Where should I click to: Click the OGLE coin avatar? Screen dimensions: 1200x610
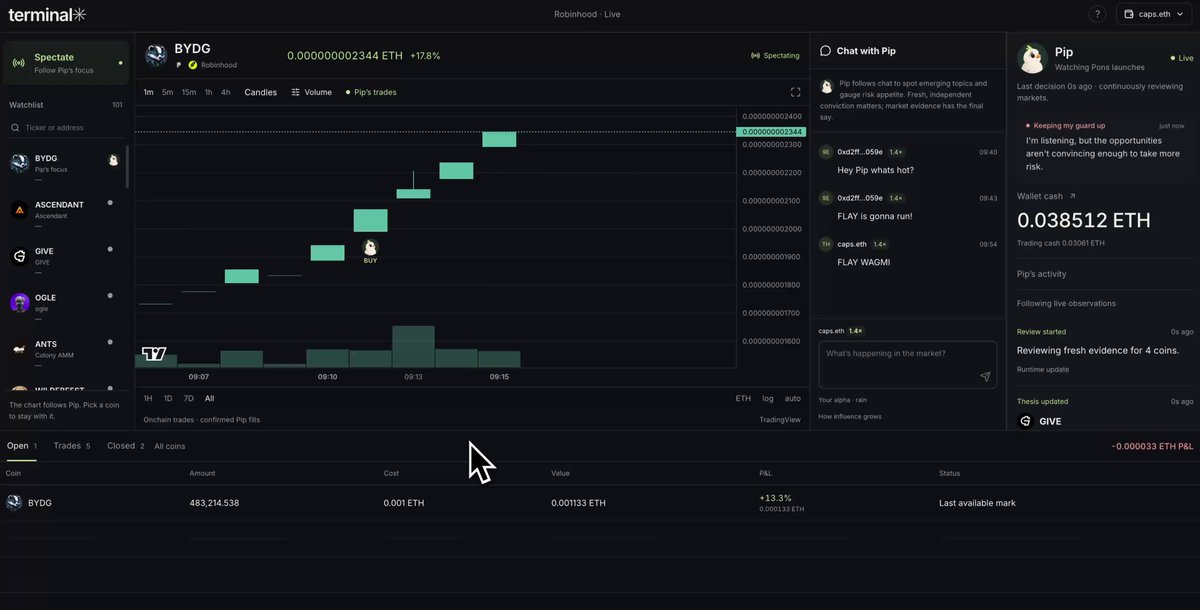click(x=19, y=303)
